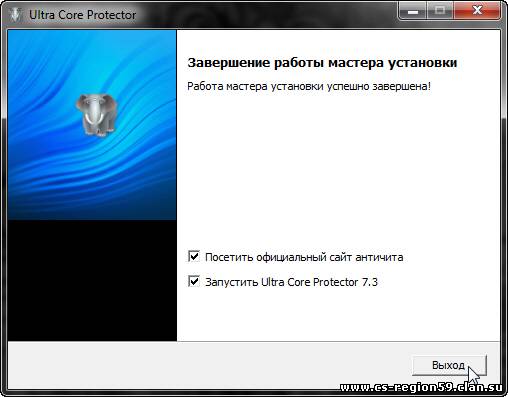This screenshot has height=397, width=508.
Task: Open the www.cs-region59.clan.su watermark link
Action: [x=421, y=388]
